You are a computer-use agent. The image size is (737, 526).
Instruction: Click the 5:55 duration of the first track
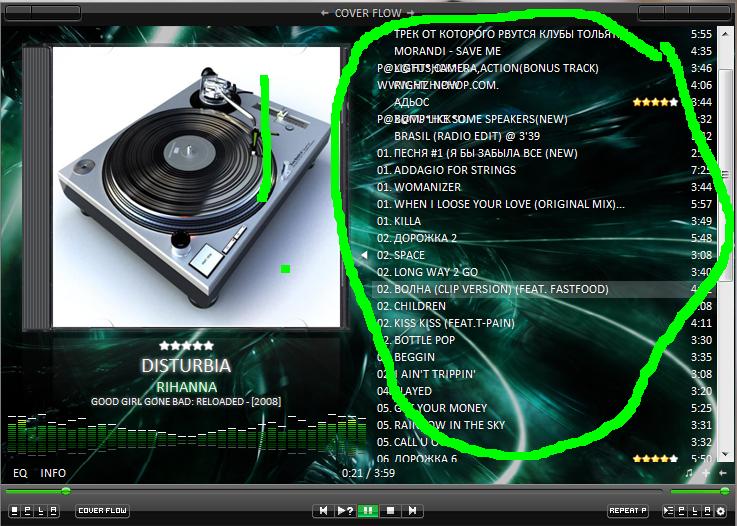point(701,34)
